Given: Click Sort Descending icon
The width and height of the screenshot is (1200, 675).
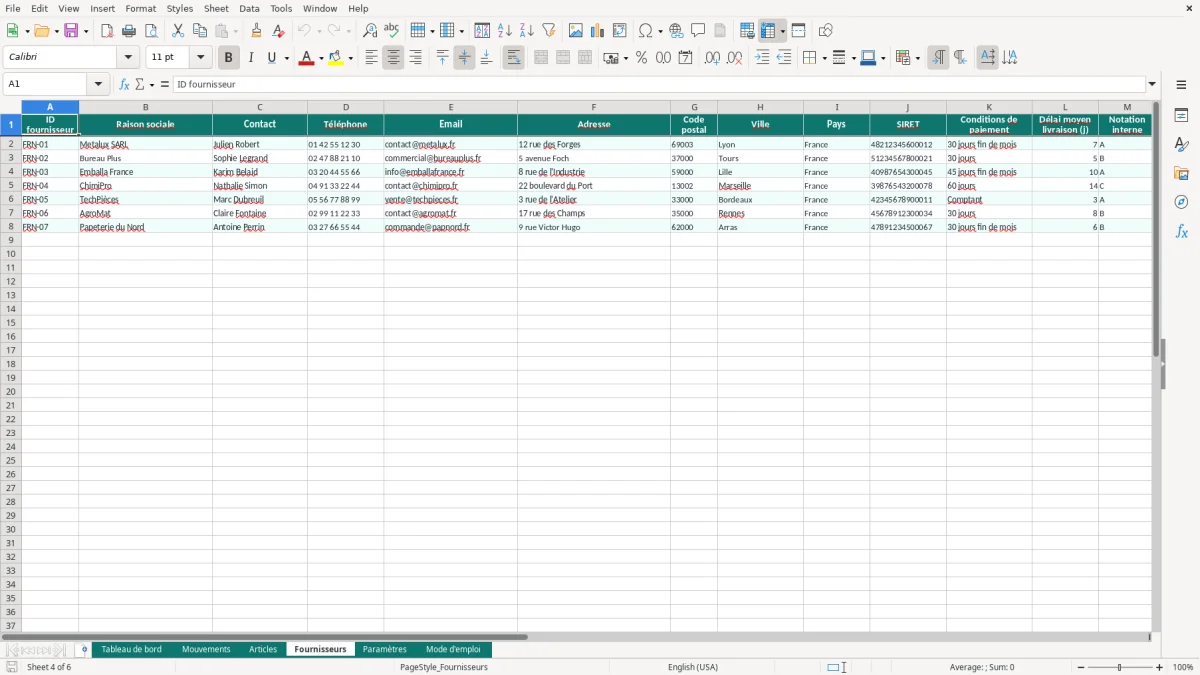Looking at the screenshot, I should click(x=527, y=31).
